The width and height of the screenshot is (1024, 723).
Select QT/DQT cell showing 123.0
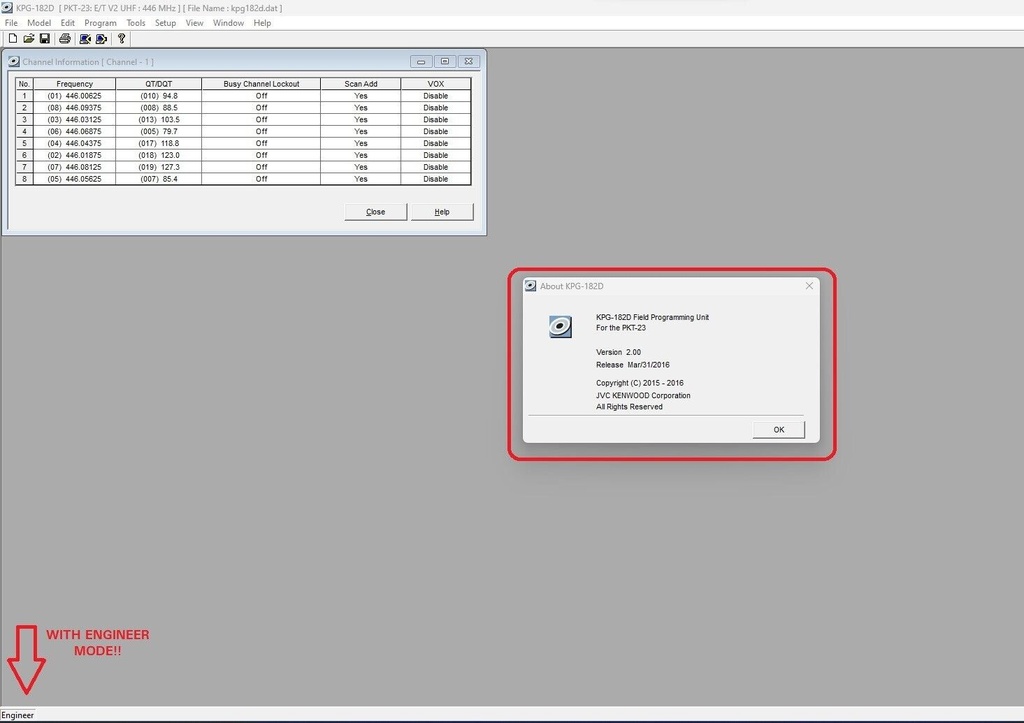point(158,155)
